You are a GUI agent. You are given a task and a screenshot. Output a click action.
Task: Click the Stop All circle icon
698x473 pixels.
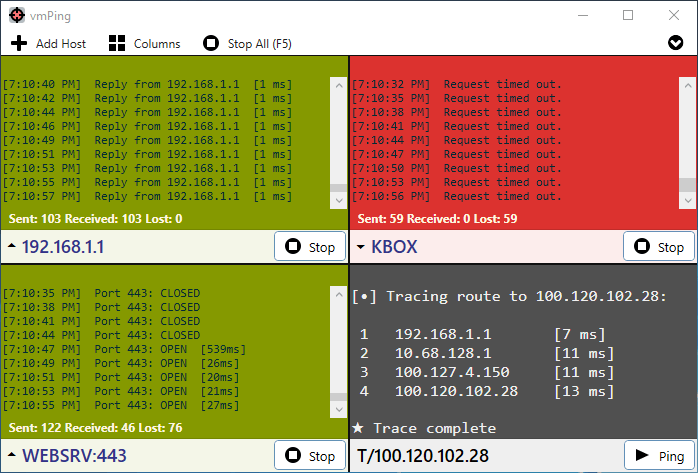tap(210, 43)
